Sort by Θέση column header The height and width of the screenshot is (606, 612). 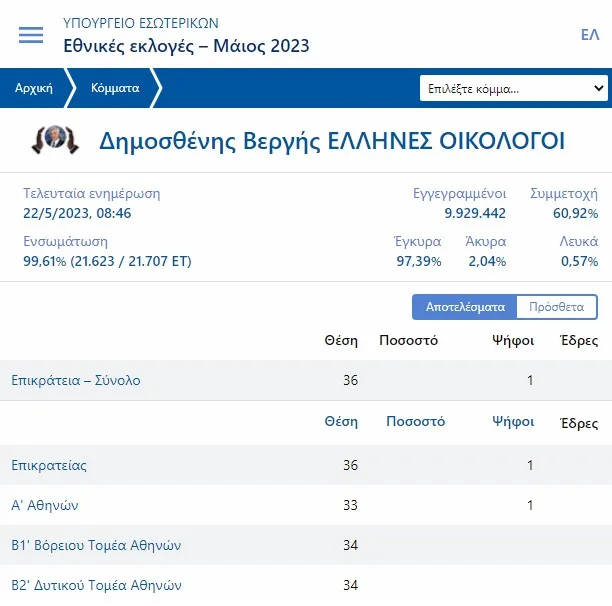pyautogui.click(x=340, y=421)
